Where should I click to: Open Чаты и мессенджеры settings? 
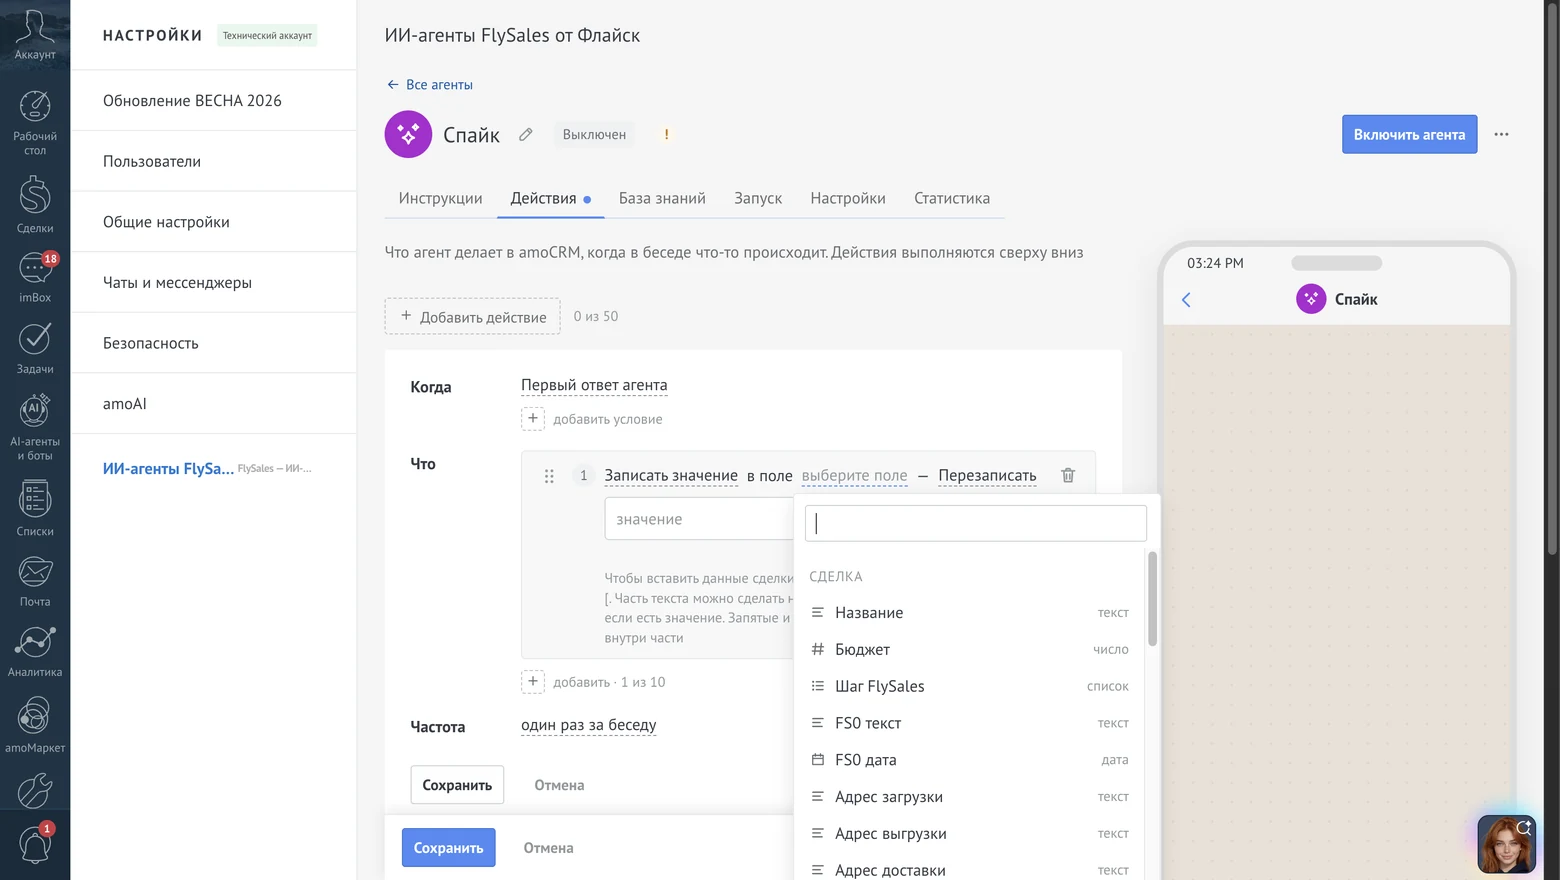tap(213, 282)
